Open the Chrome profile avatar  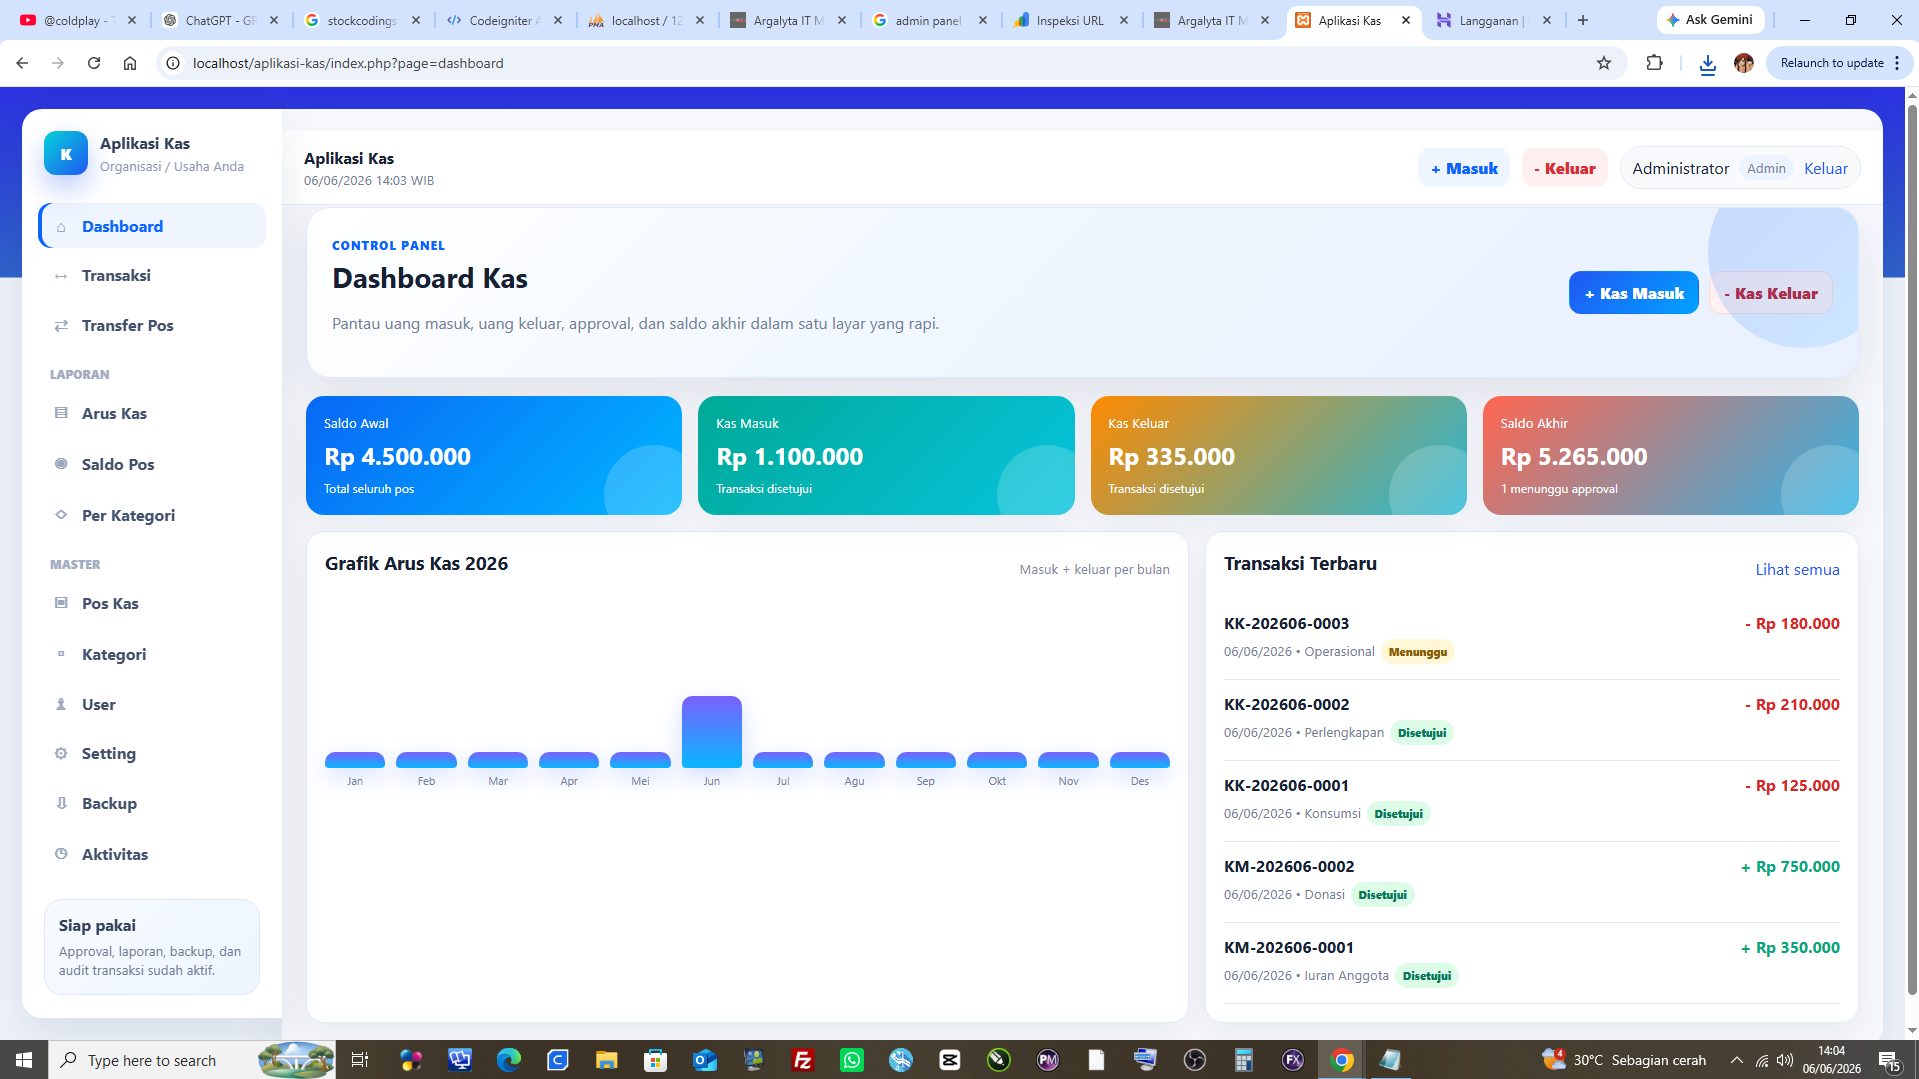[x=1744, y=63]
